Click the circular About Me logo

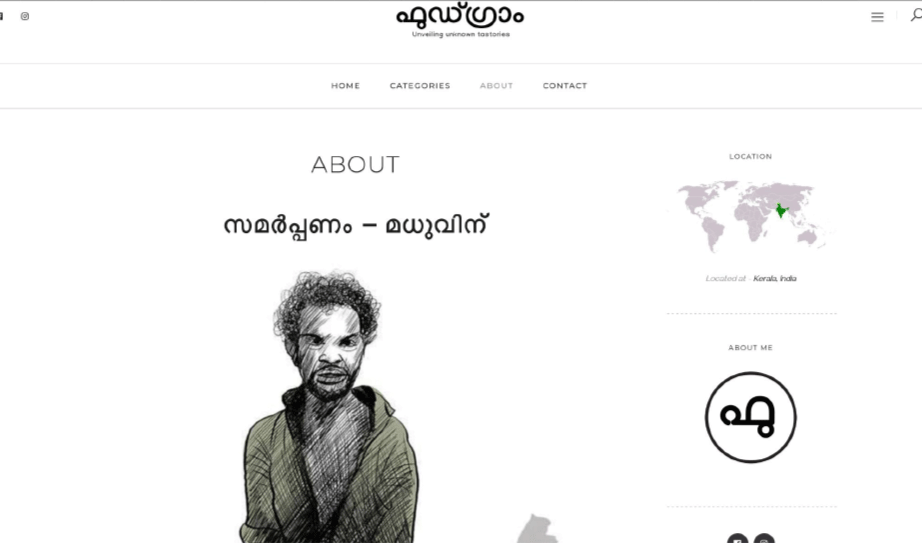pos(751,417)
